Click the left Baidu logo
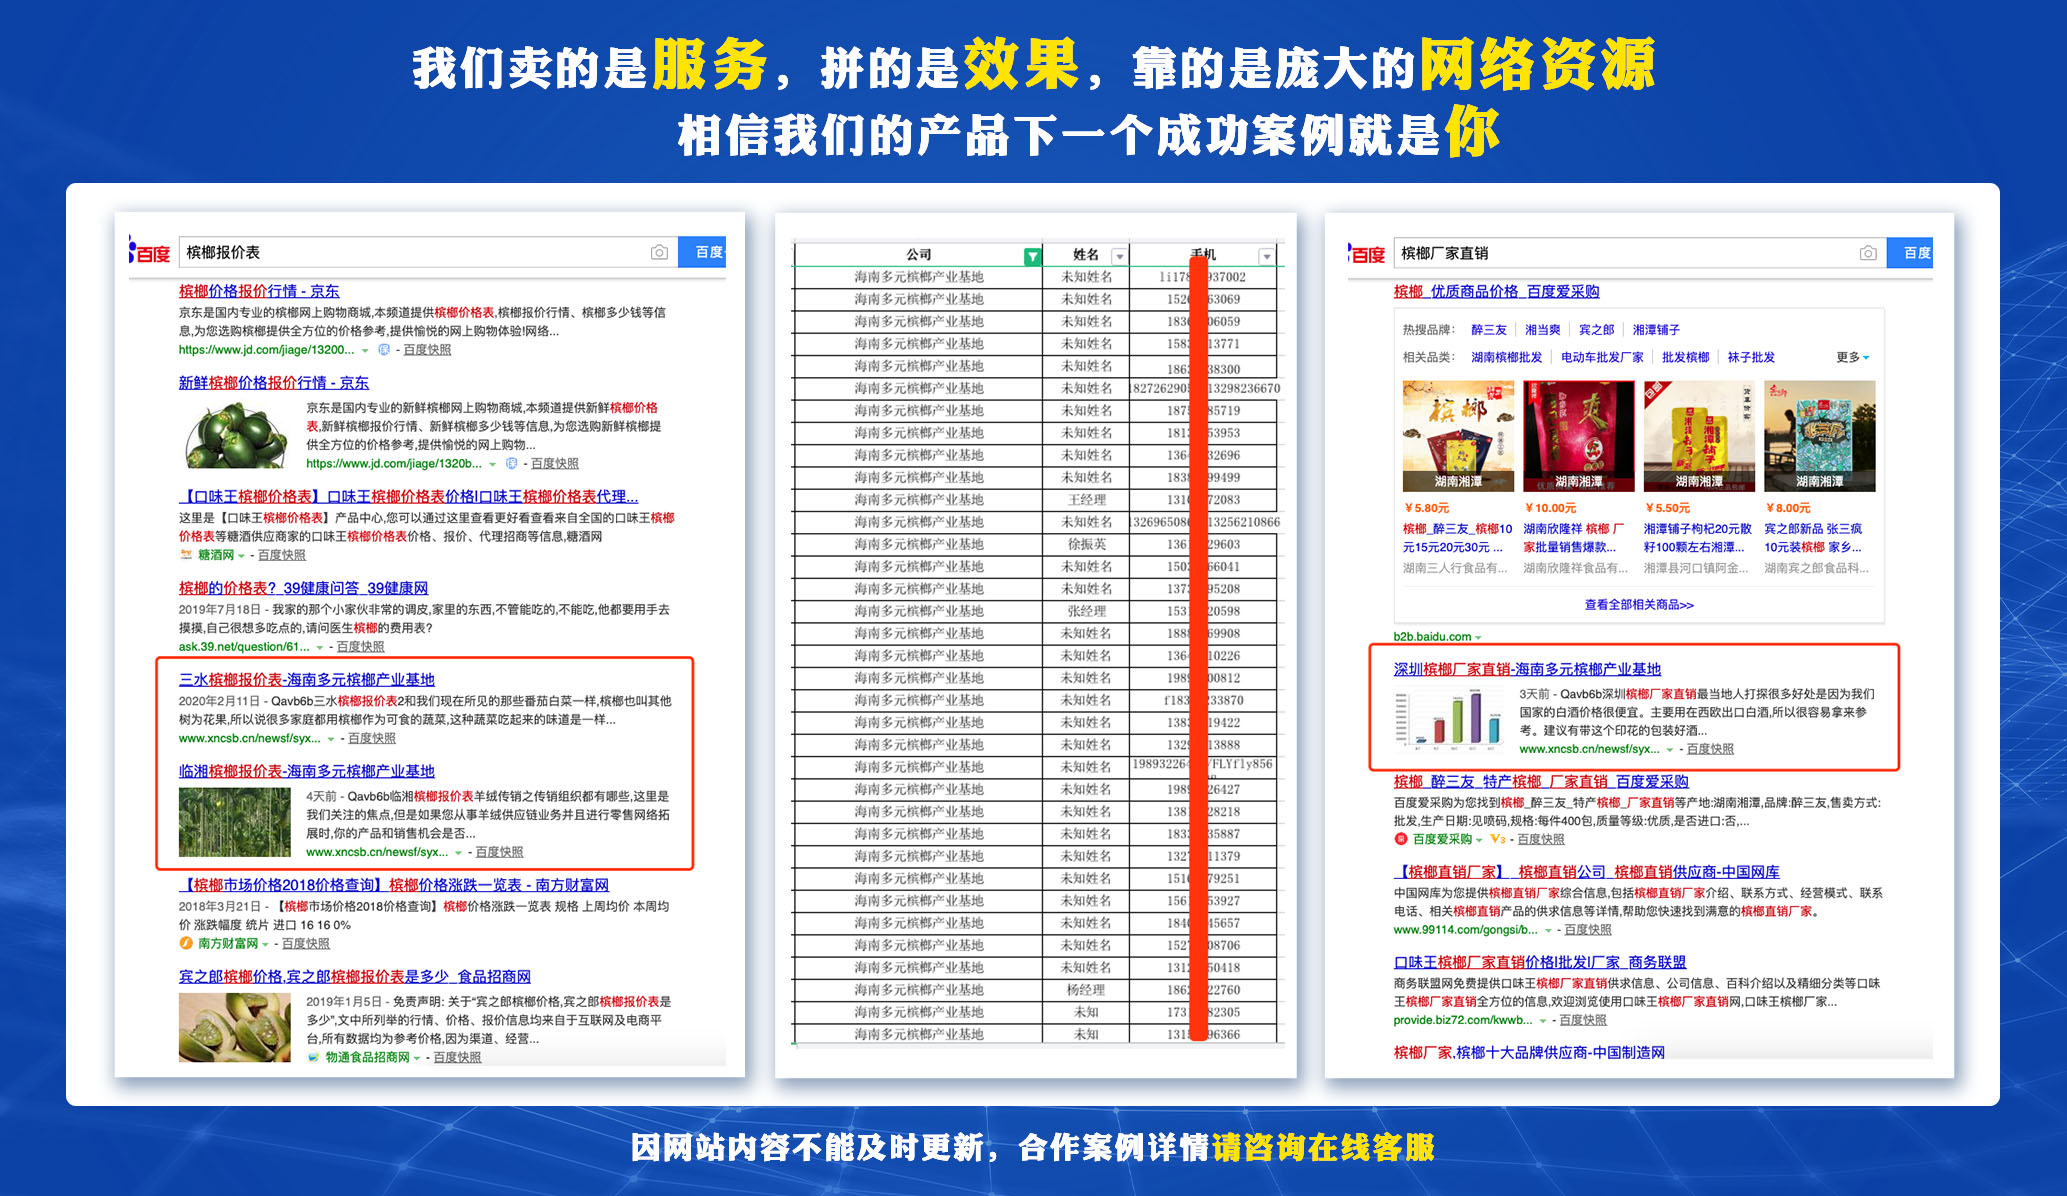 150,253
